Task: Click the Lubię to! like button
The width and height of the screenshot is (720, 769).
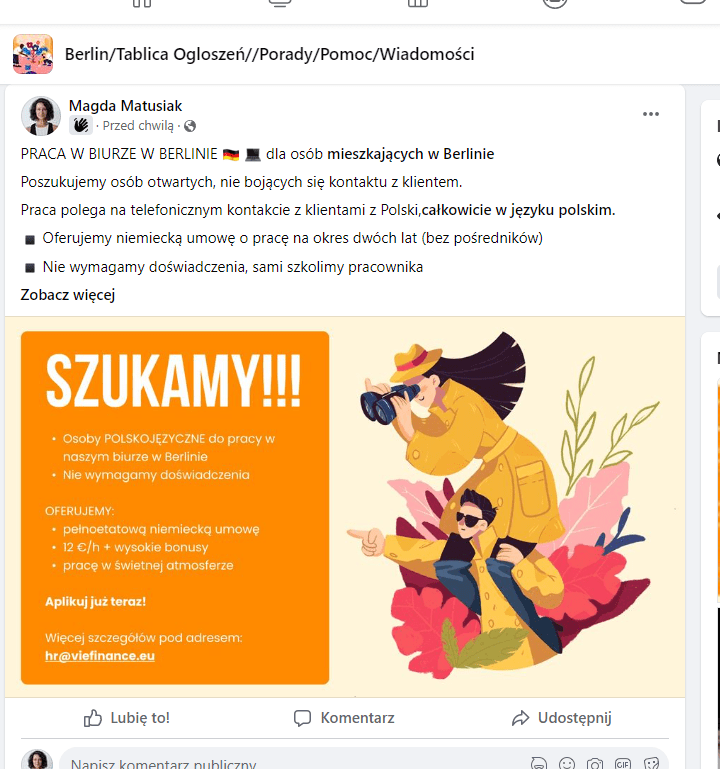Action: coord(127,718)
